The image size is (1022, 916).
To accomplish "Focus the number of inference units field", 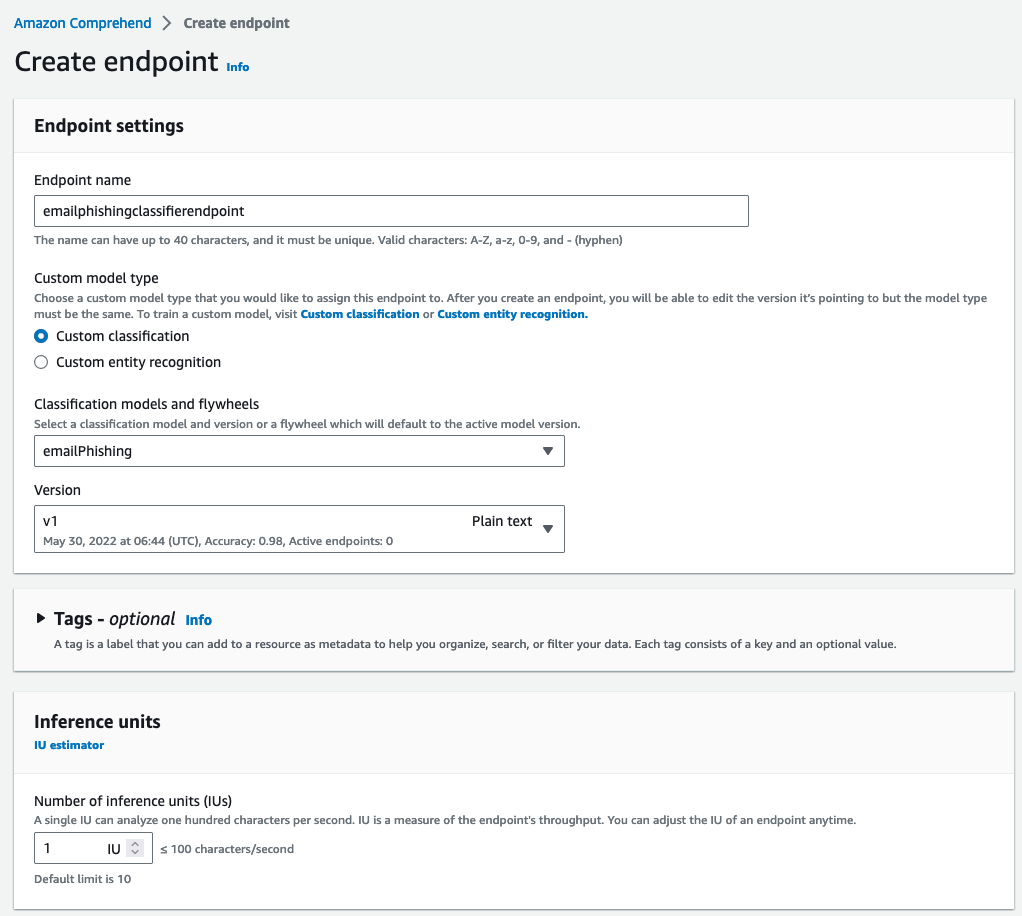I will pyautogui.click(x=72, y=849).
